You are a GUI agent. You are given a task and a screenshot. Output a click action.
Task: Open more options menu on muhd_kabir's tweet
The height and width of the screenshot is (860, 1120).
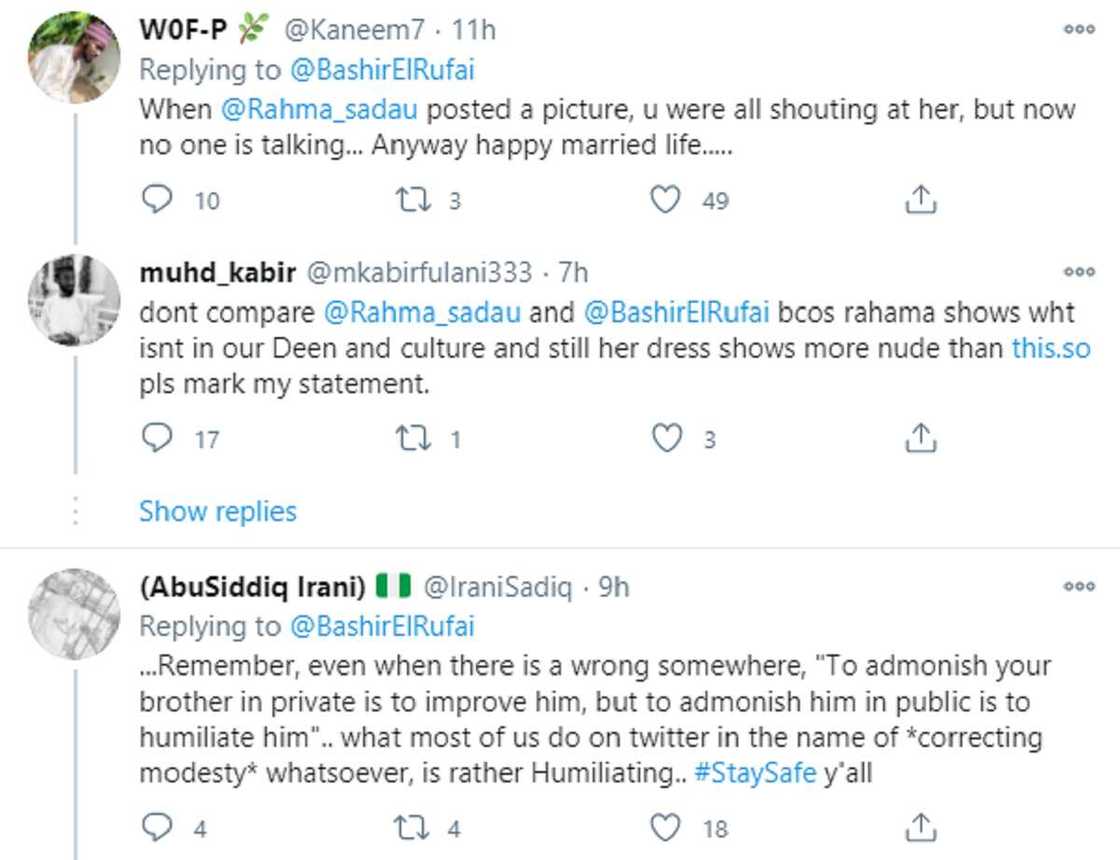[1080, 270]
